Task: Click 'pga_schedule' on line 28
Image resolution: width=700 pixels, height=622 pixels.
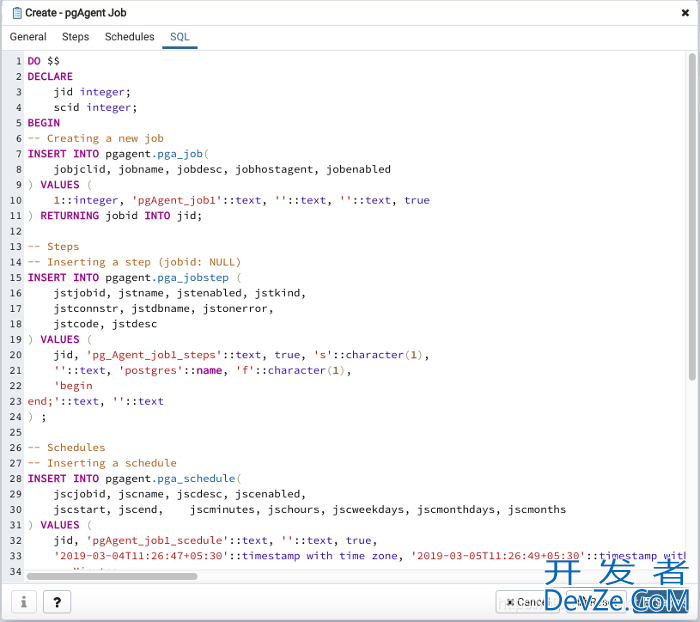Action: click(x=196, y=479)
